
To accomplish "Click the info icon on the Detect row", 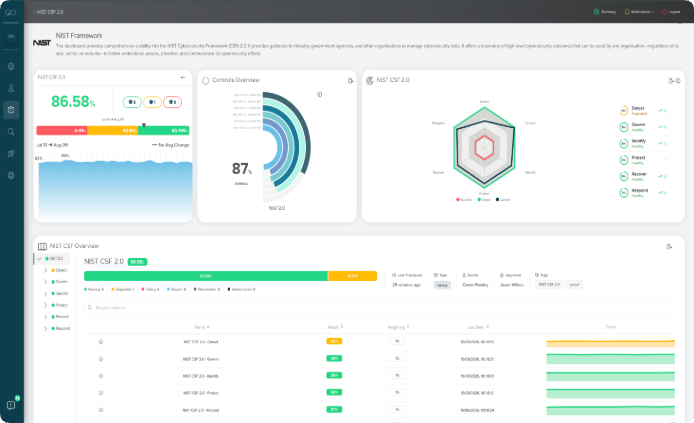I will pos(101,342).
